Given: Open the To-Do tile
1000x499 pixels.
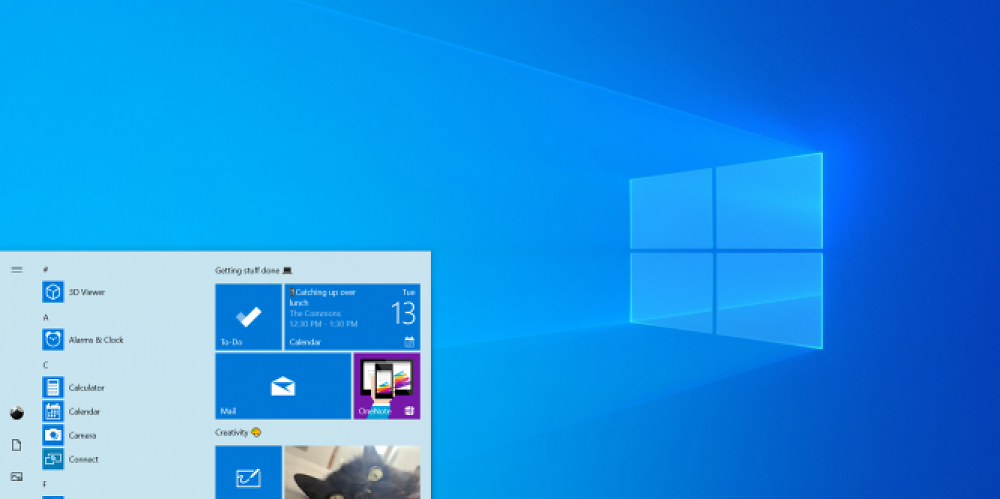Looking at the screenshot, I should tap(249, 317).
